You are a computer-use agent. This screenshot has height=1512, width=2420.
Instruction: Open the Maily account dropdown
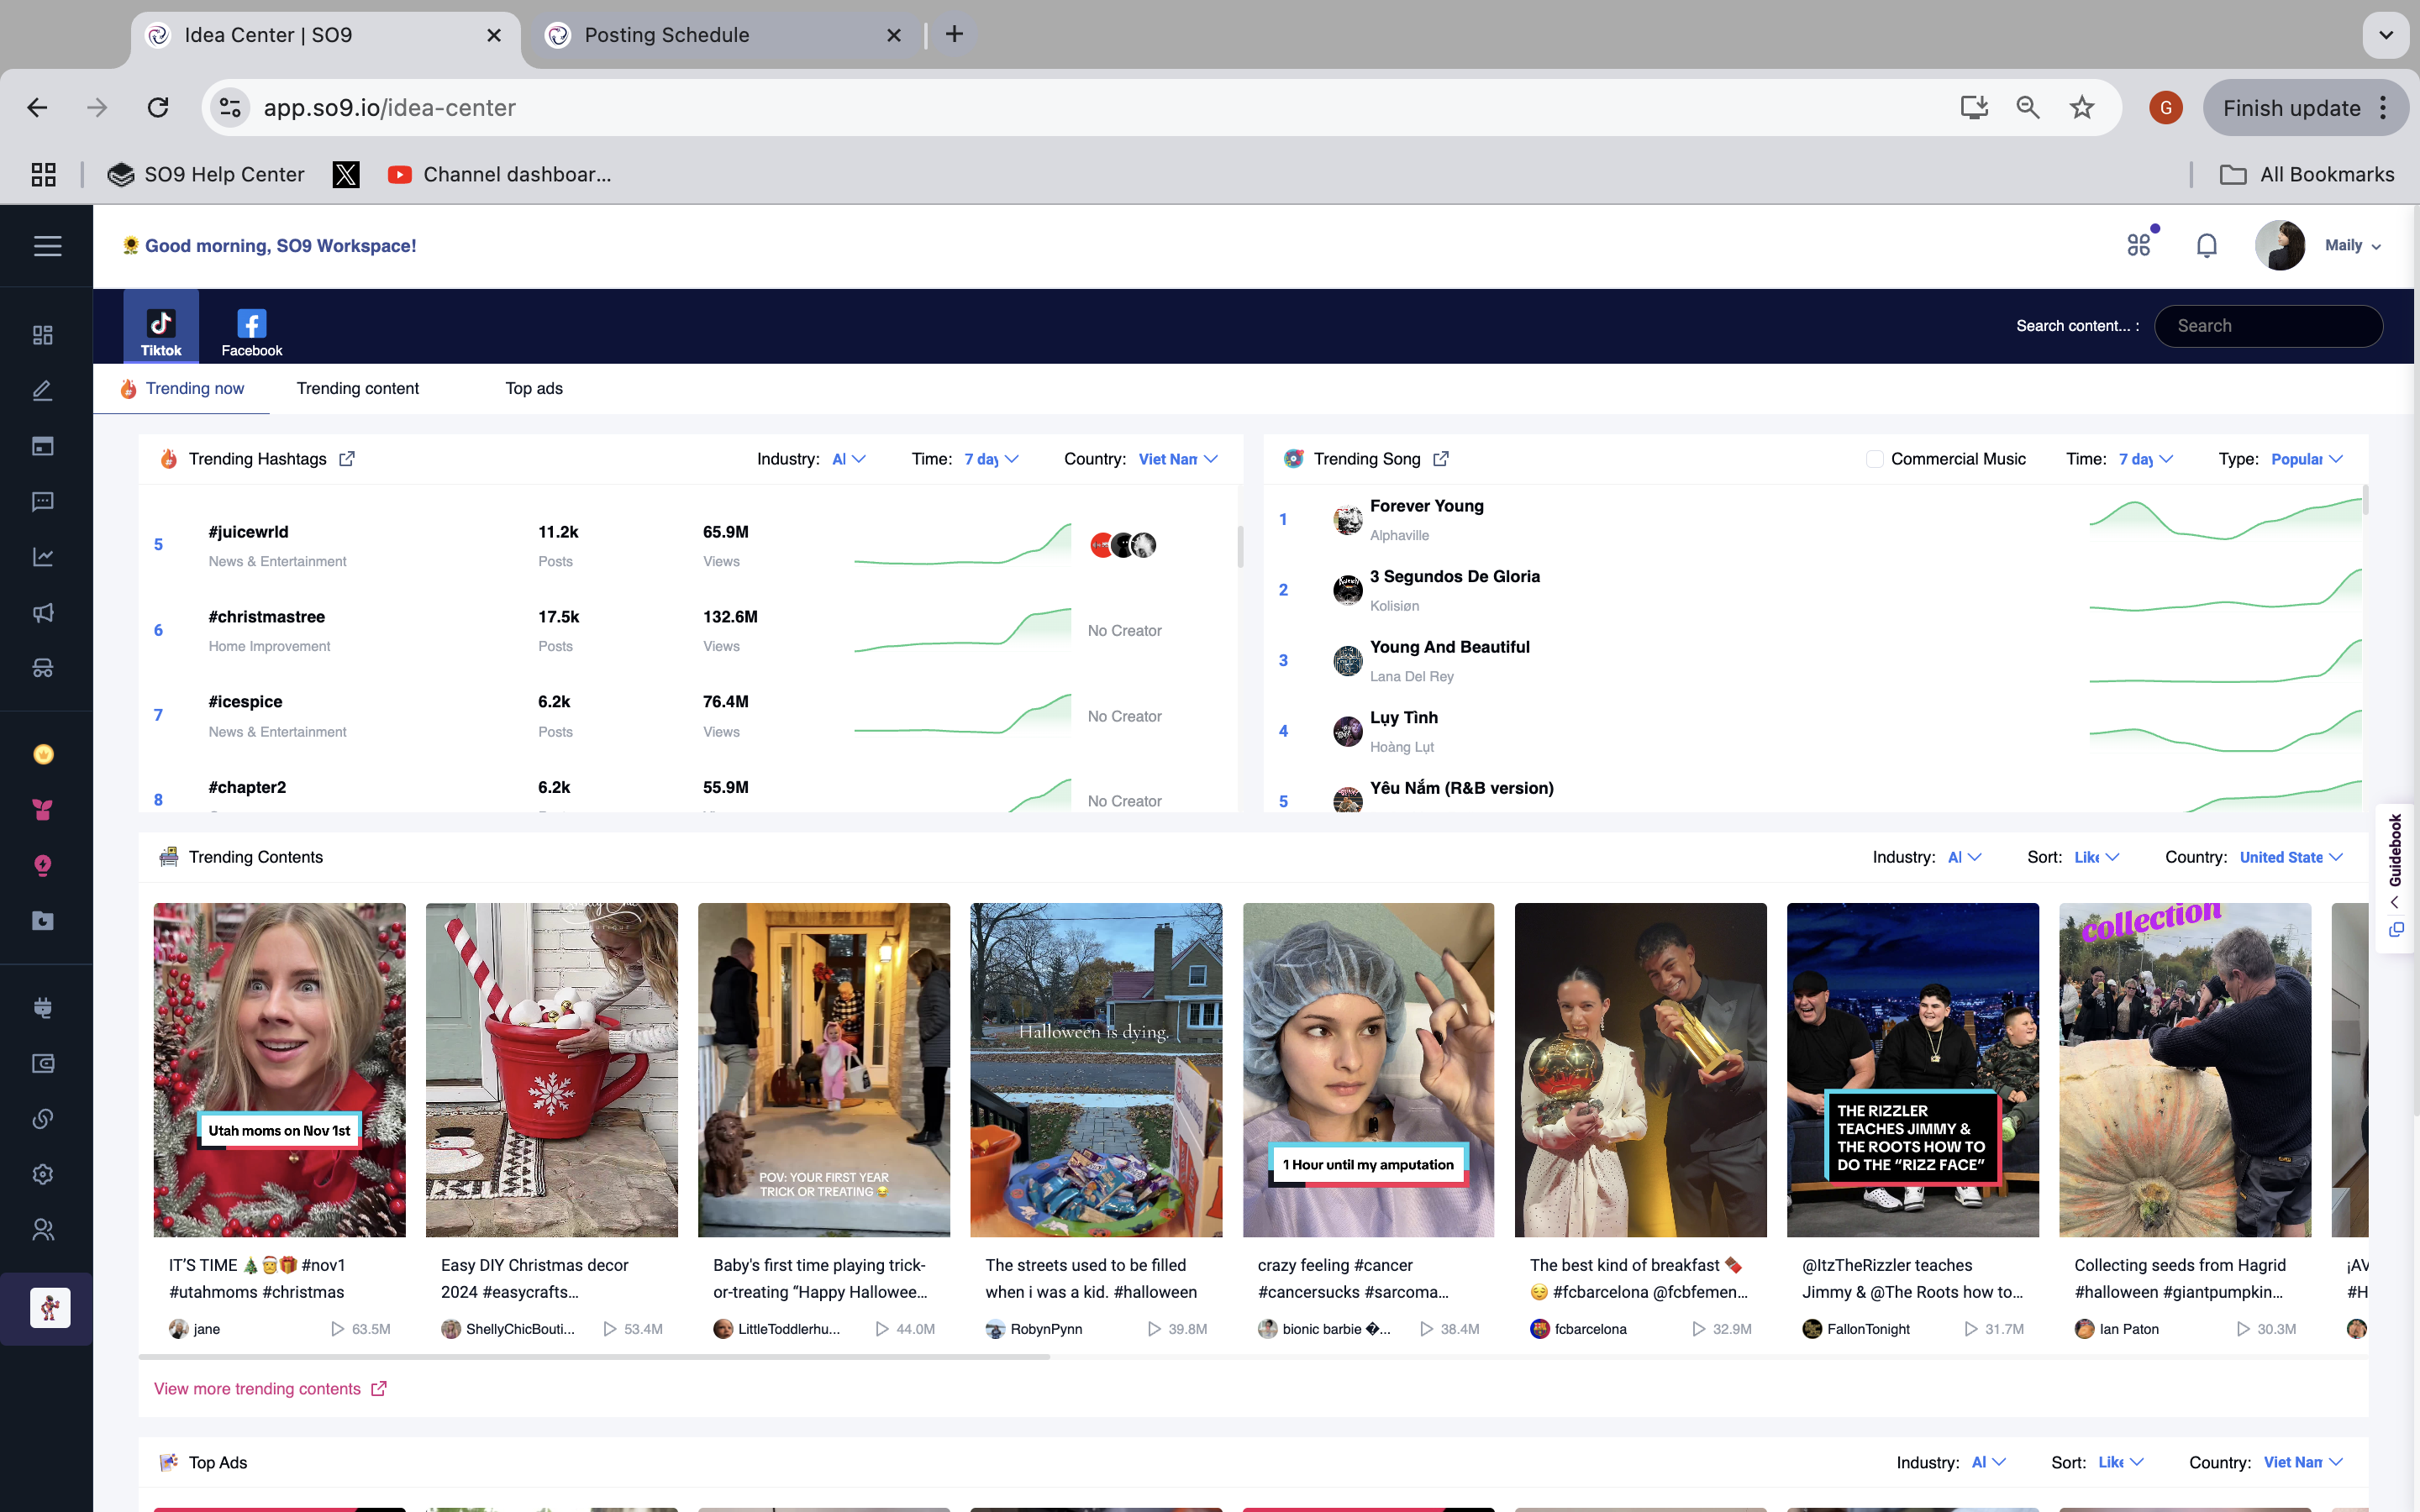tap(2352, 246)
